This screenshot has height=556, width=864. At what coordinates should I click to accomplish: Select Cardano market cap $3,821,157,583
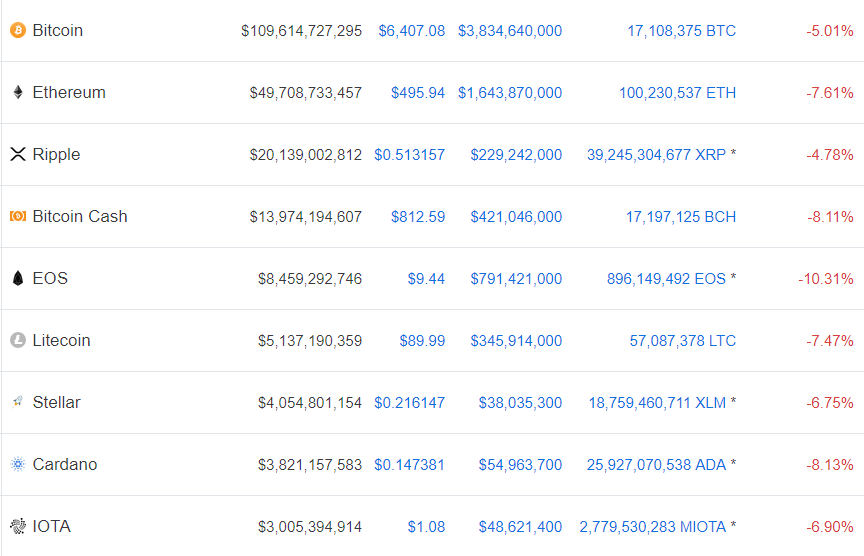point(310,465)
